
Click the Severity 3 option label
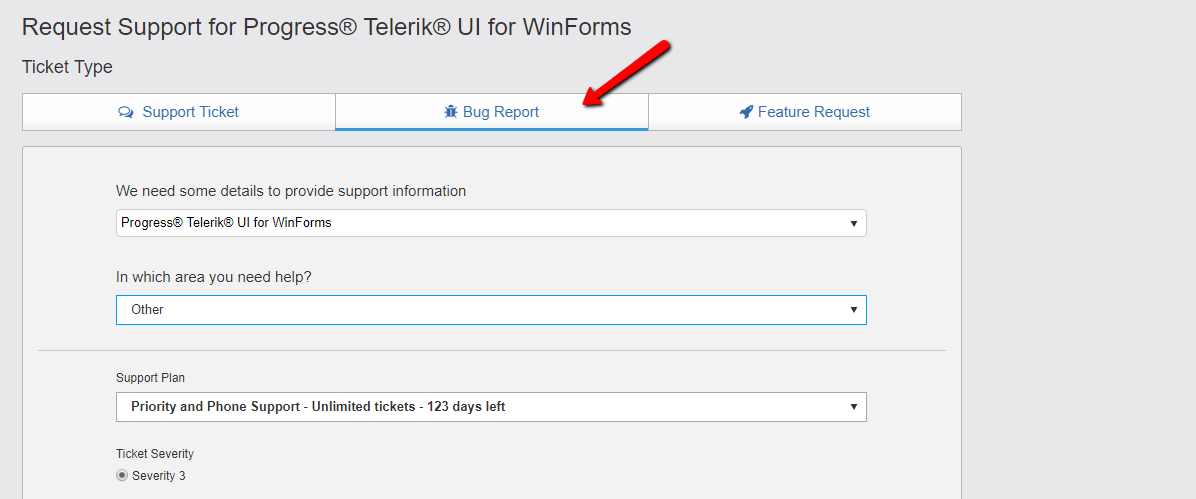[158, 476]
